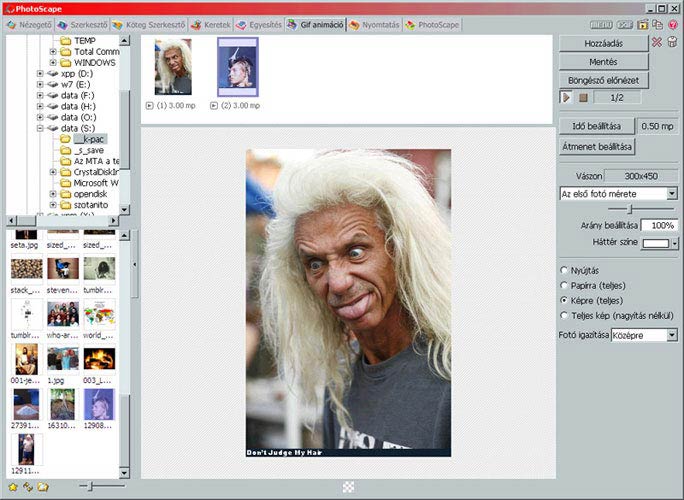Click the red X remove-frame icon
This screenshot has height=500, width=684.
(x=657, y=43)
